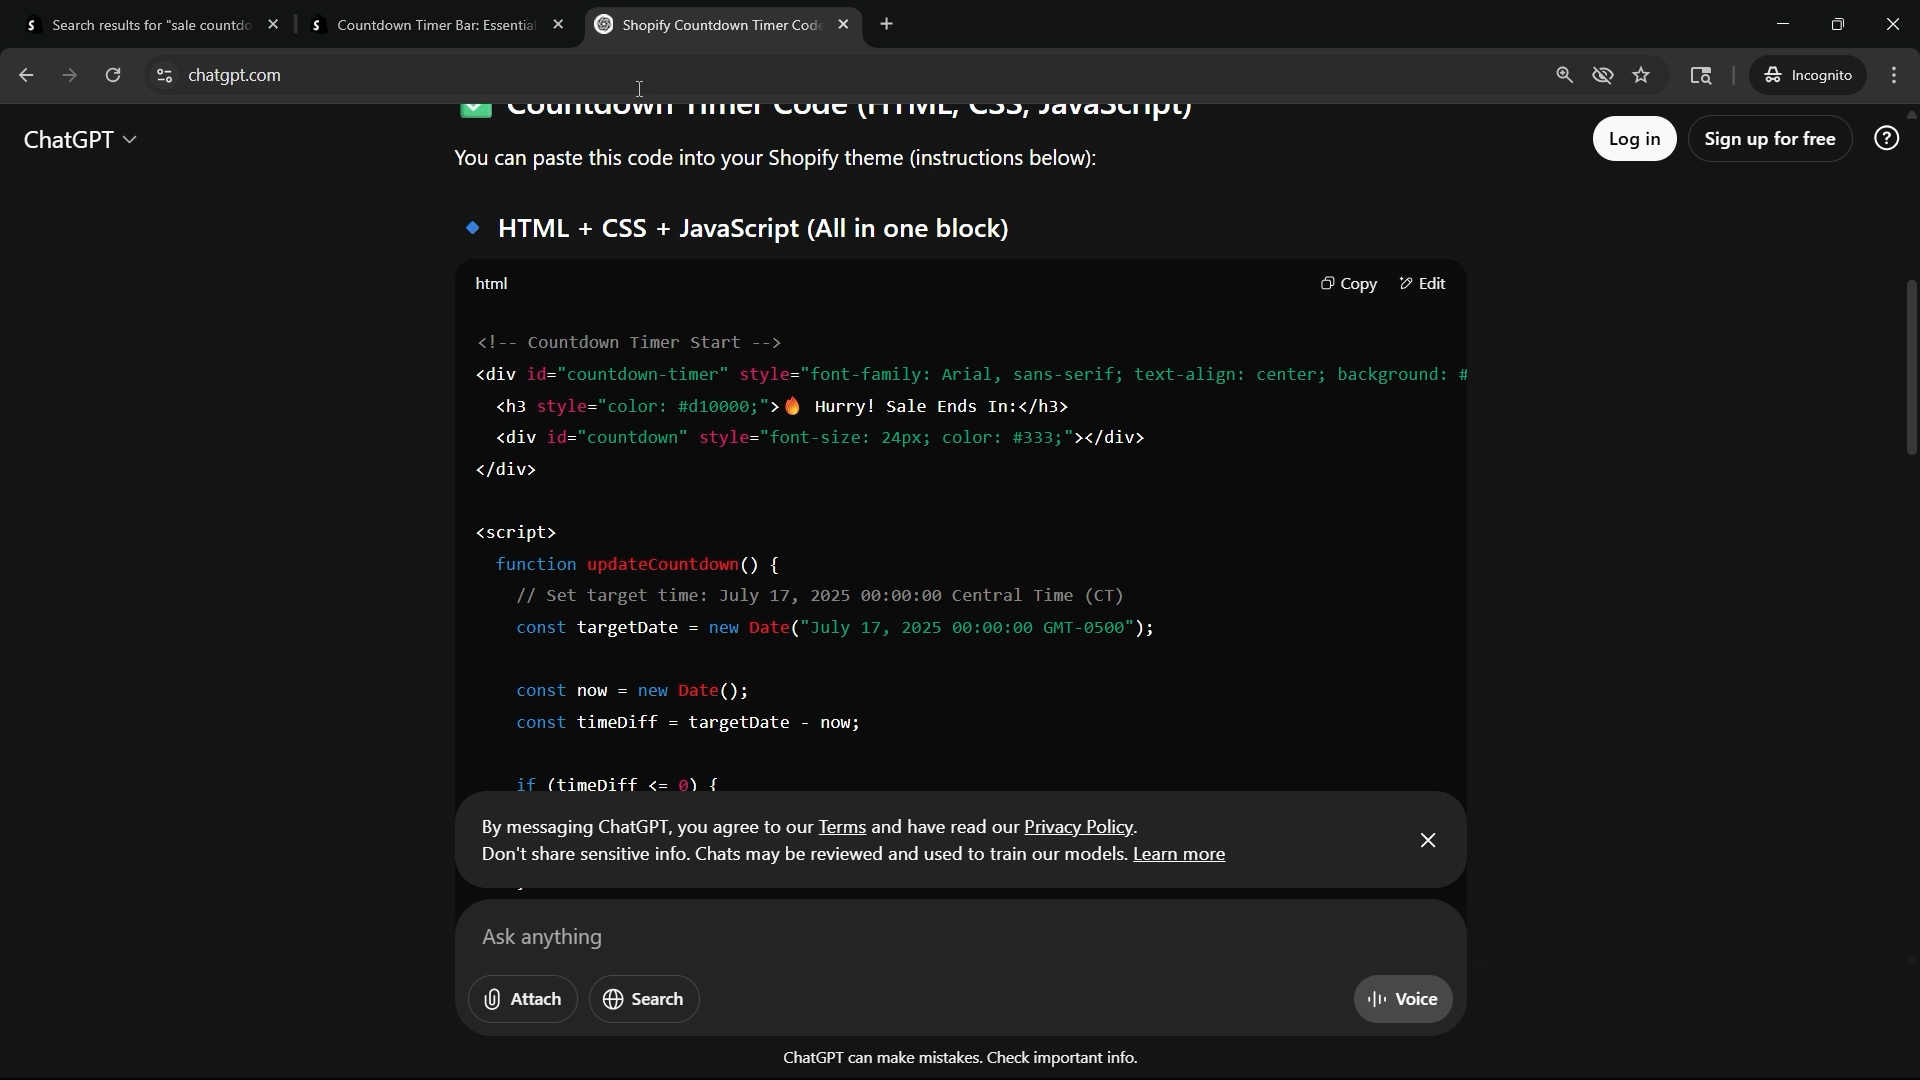The height and width of the screenshot is (1080, 1920).
Task: Click the Log in button
Action: coord(1633,138)
